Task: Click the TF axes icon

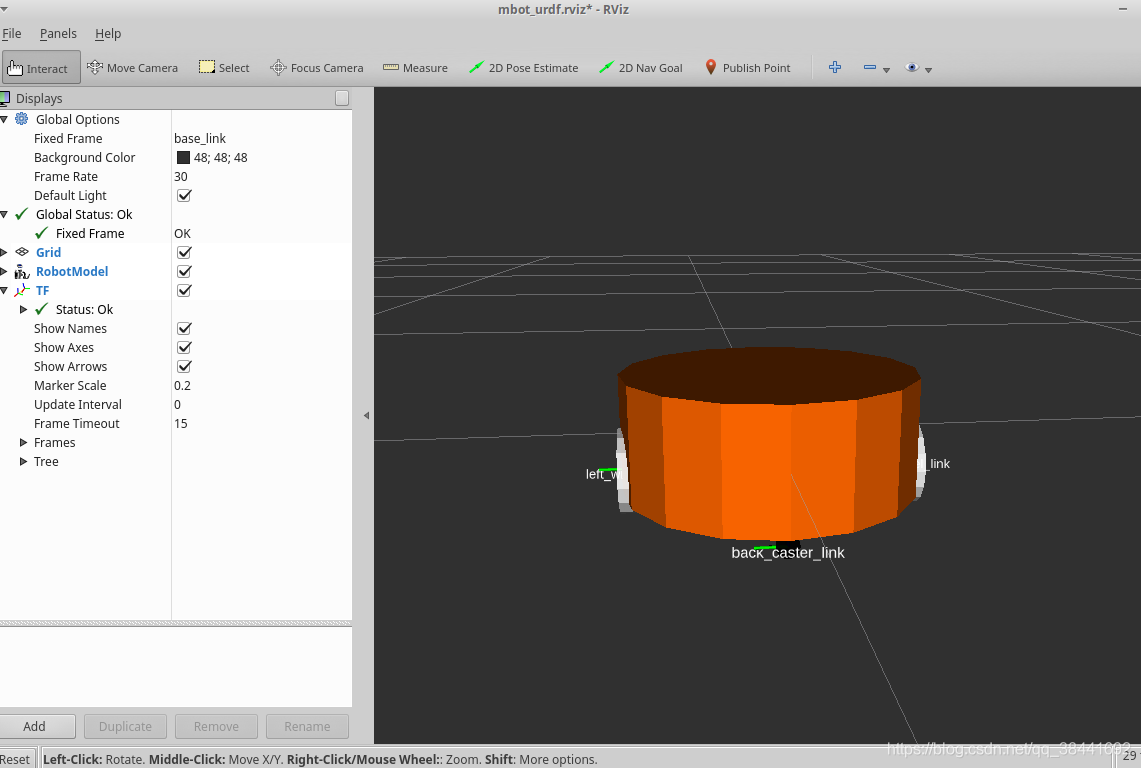Action: (22, 290)
